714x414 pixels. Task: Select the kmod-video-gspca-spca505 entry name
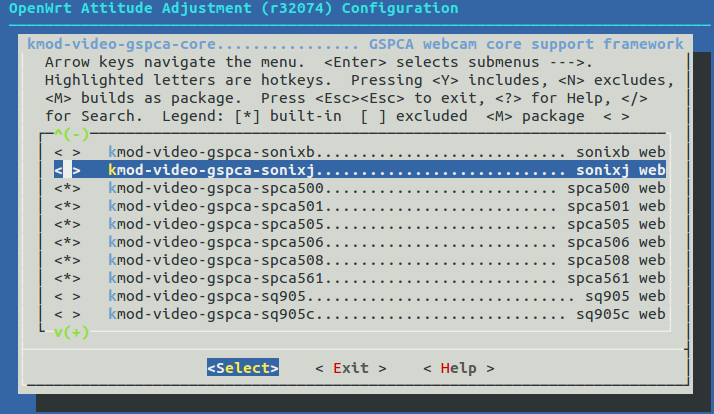216,224
